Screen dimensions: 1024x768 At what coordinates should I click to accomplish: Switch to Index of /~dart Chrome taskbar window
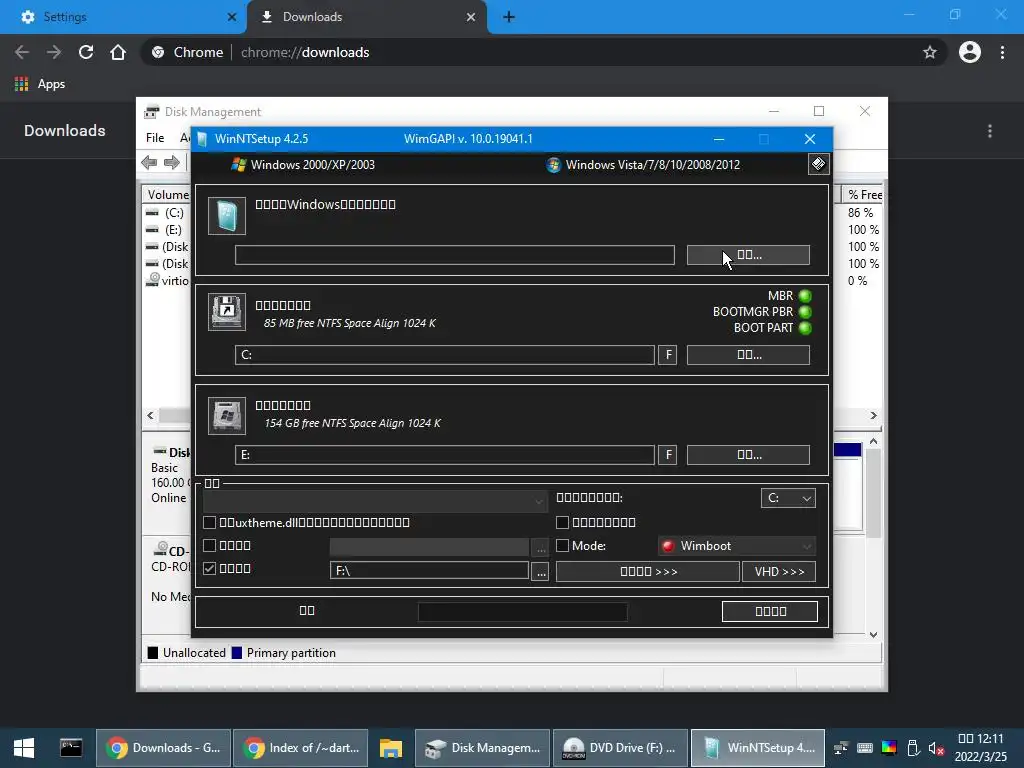(300, 748)
